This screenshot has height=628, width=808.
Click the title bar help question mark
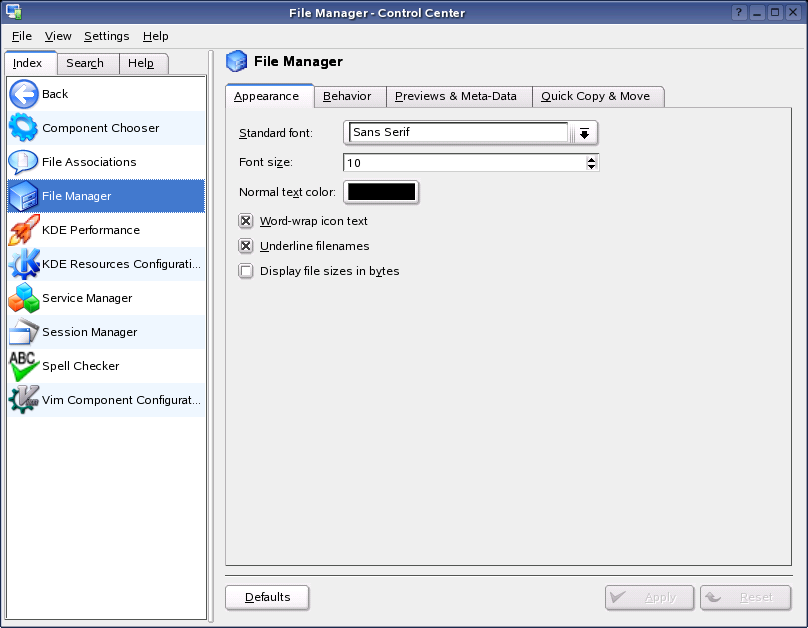739,12
